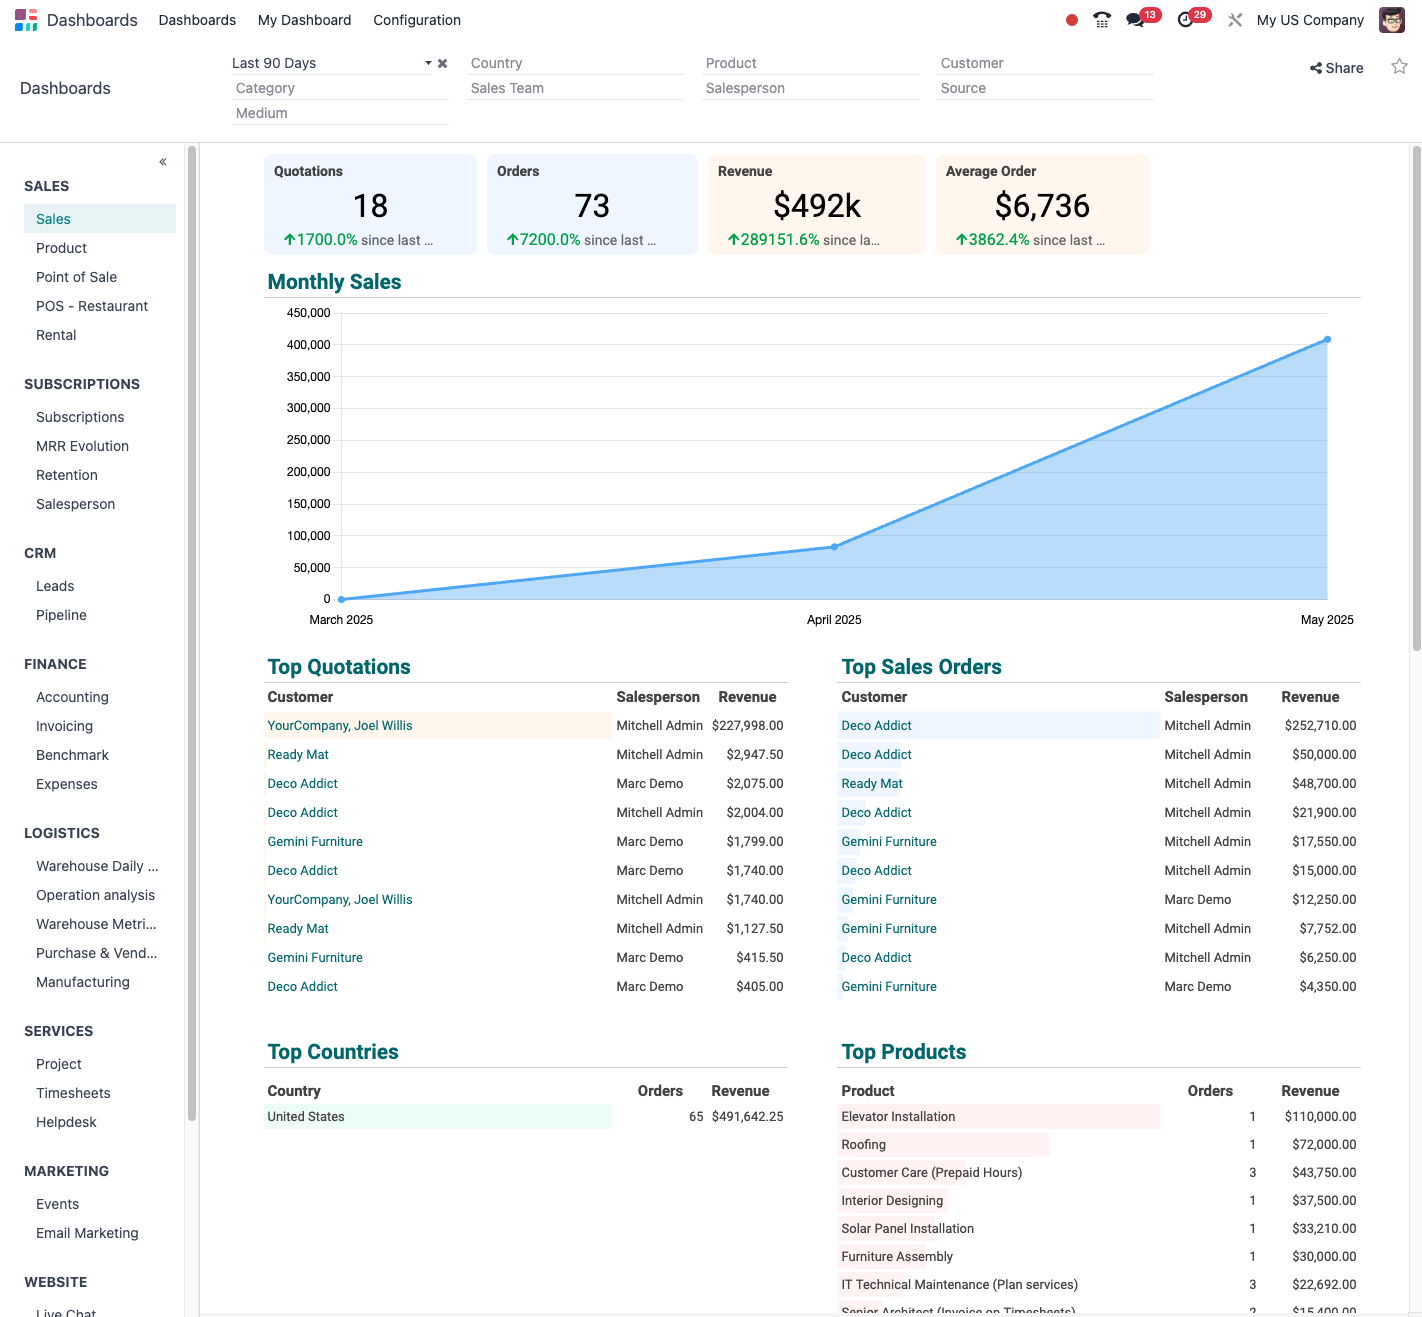This screenshot has width=1422, height=1317.
Task: Select Product dashboard in sidebar
Action: (100, 248)
